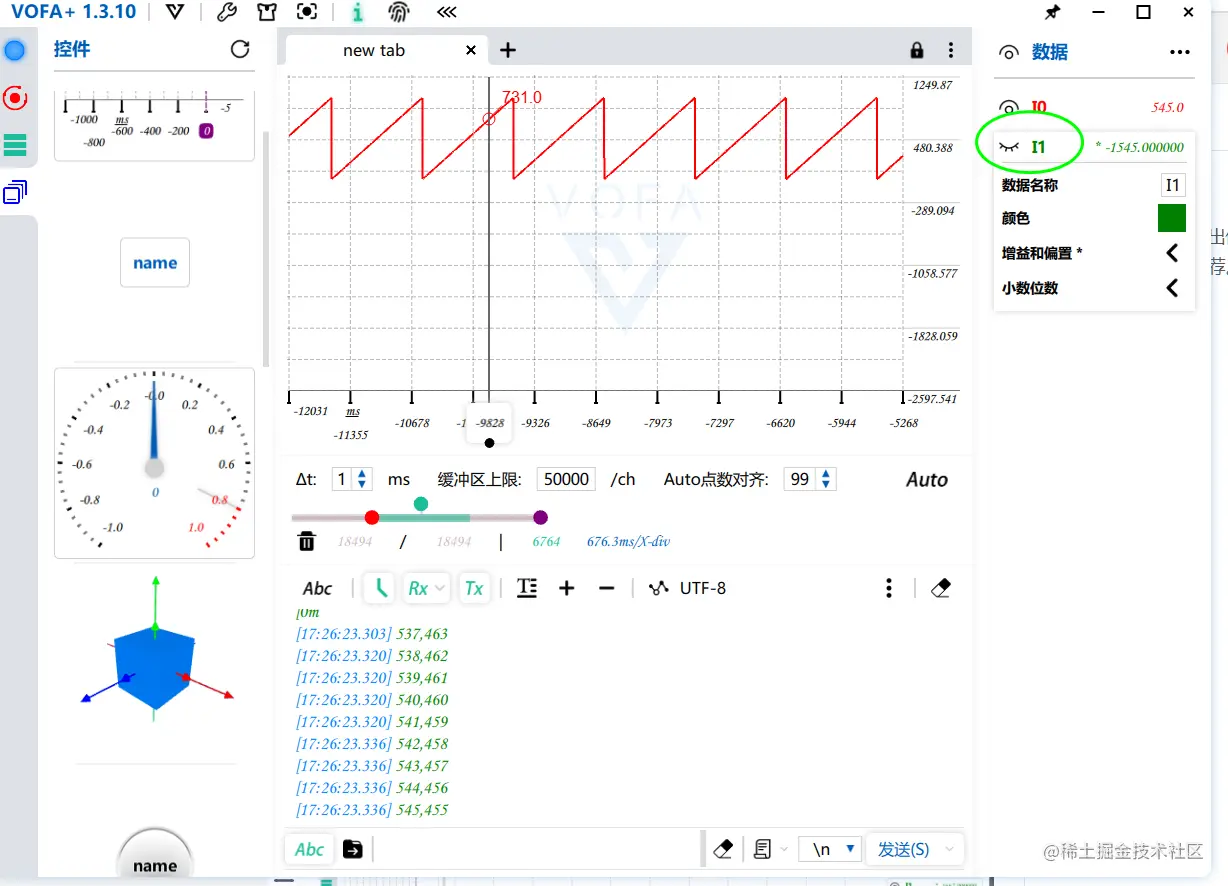Open the Rx dropdown
This screenshot has height=886, width=1228.
pos(426,588)
